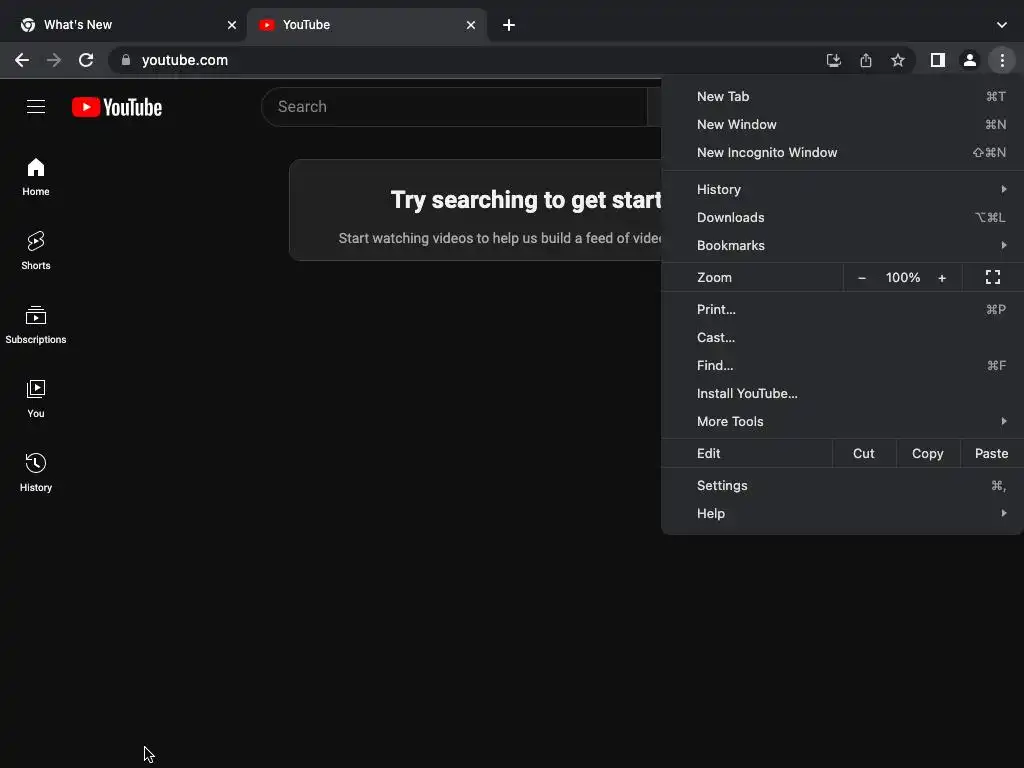
Task: Click the 100% zoom level value
Action: pos(903,278)
